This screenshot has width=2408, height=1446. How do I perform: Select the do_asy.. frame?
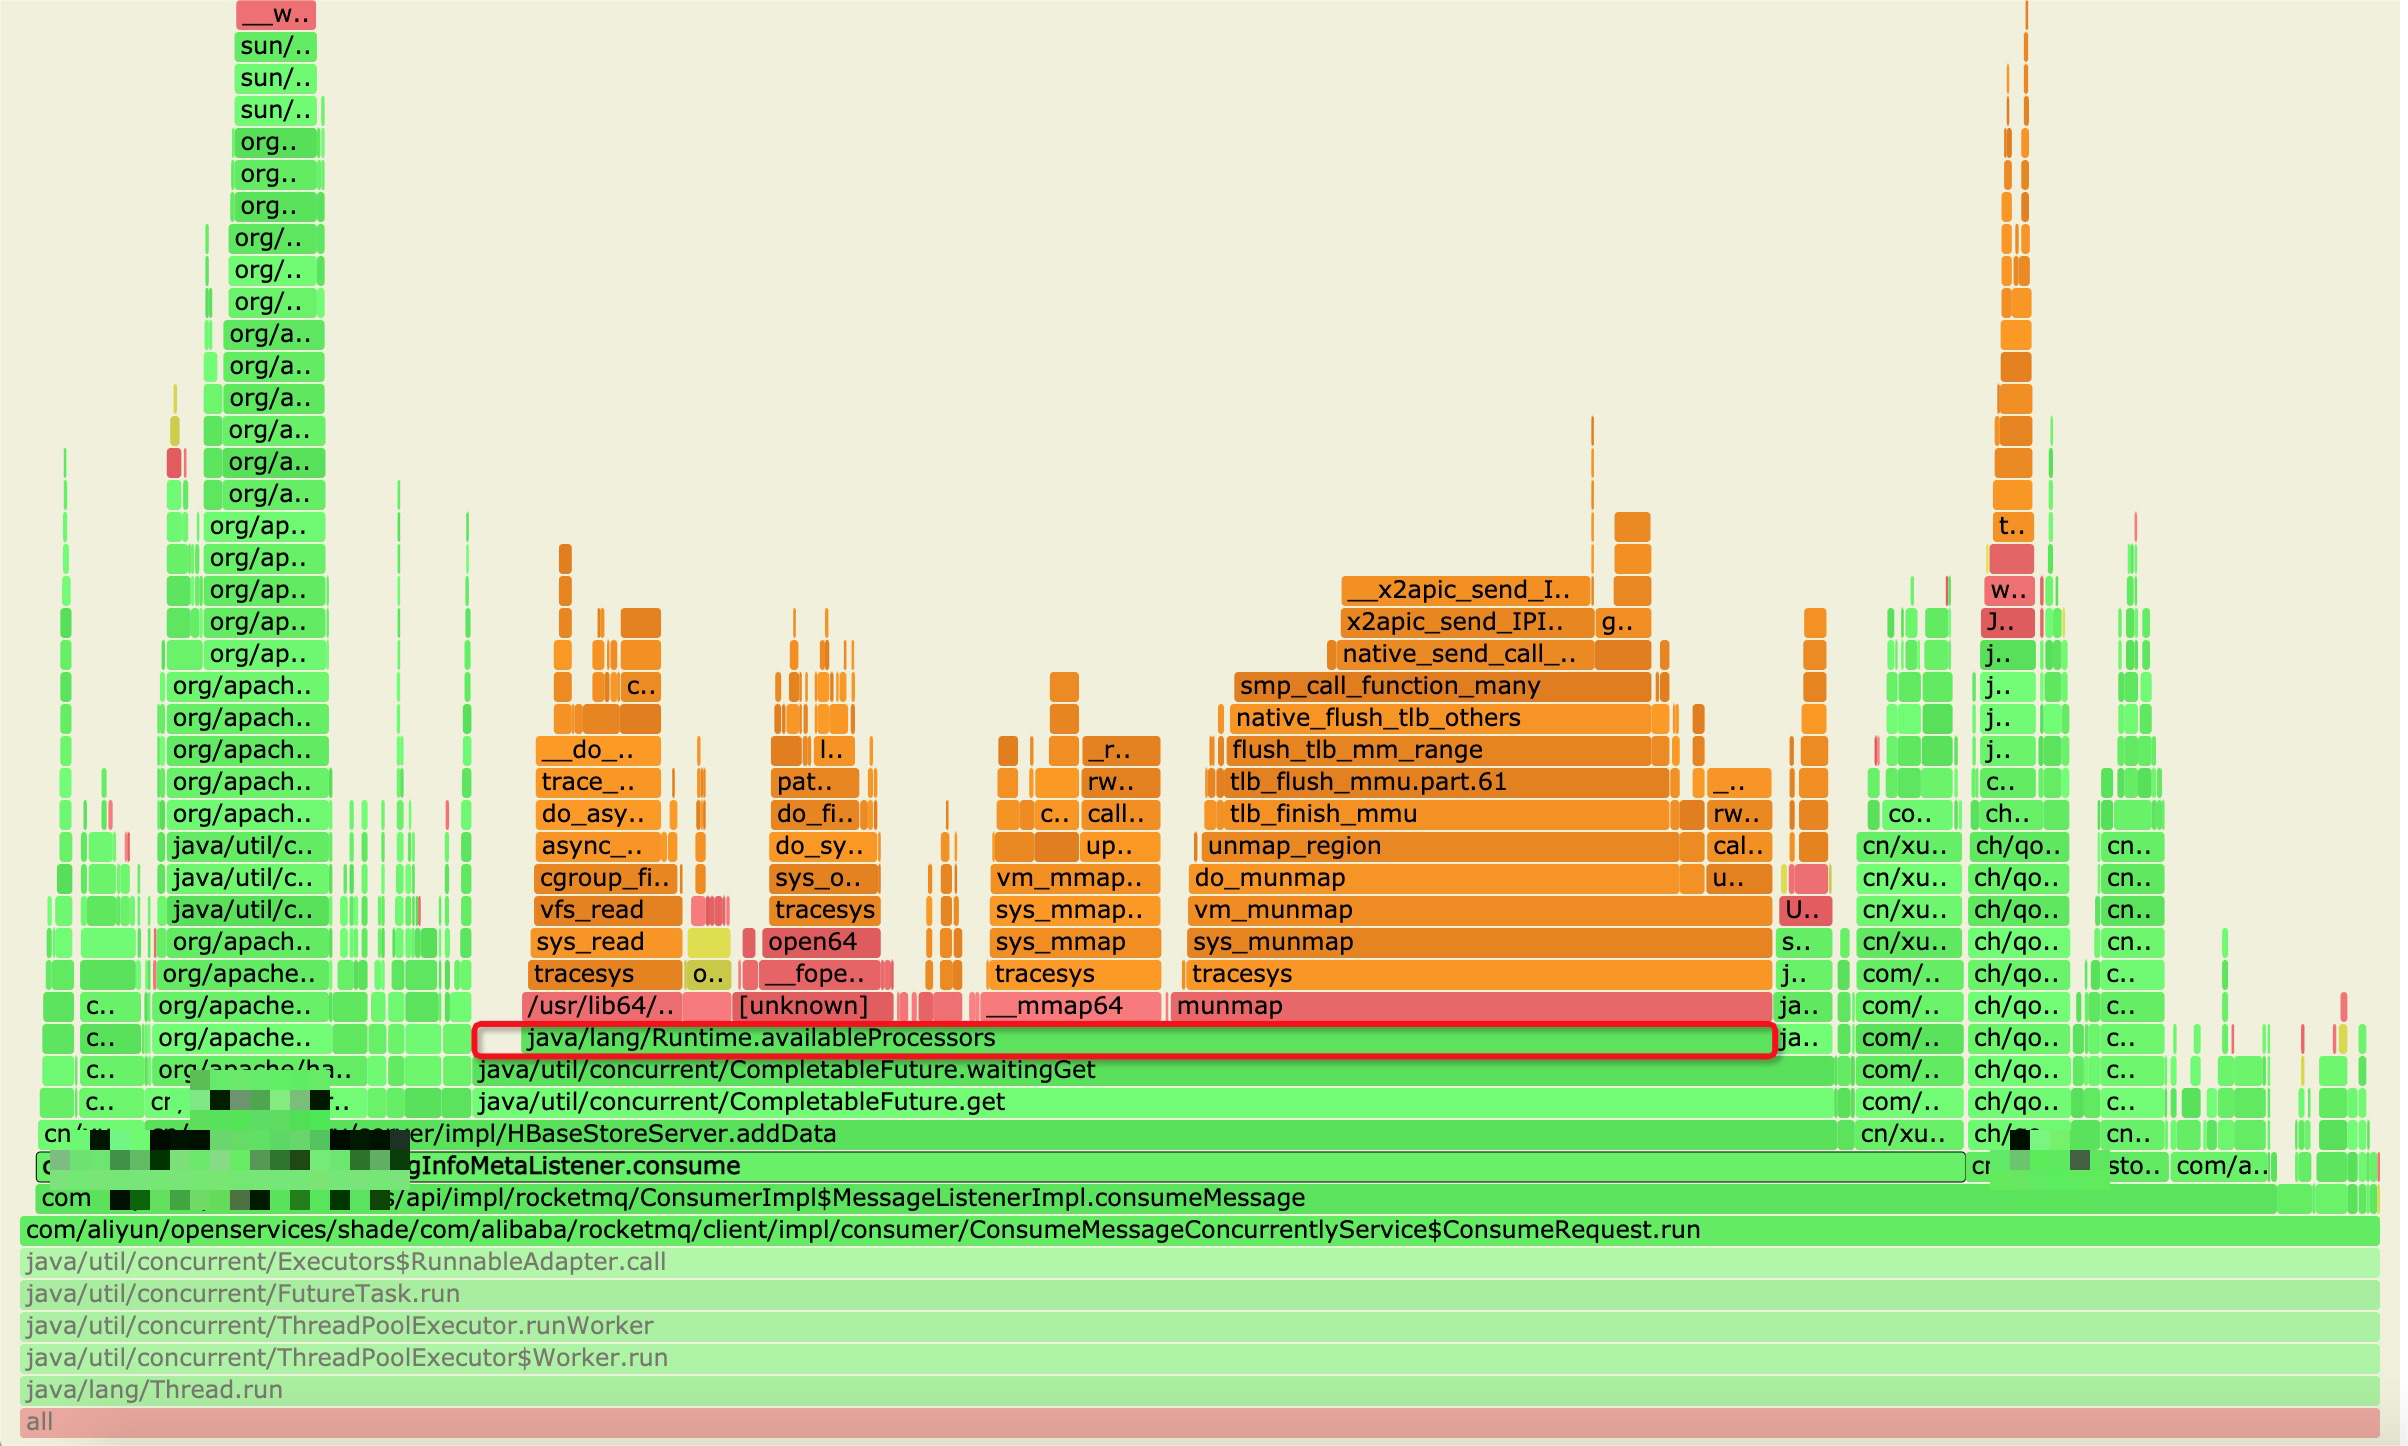599,814
